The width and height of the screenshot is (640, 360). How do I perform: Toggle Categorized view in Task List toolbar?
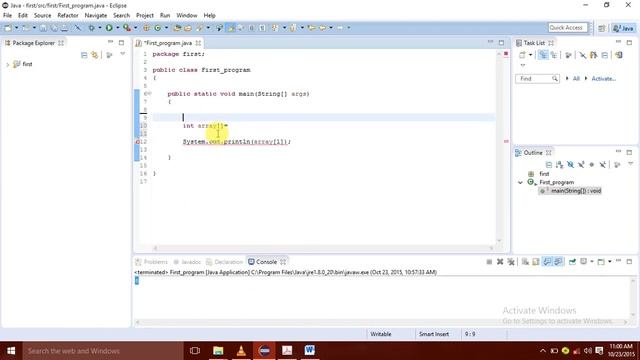tap(543, 55)
